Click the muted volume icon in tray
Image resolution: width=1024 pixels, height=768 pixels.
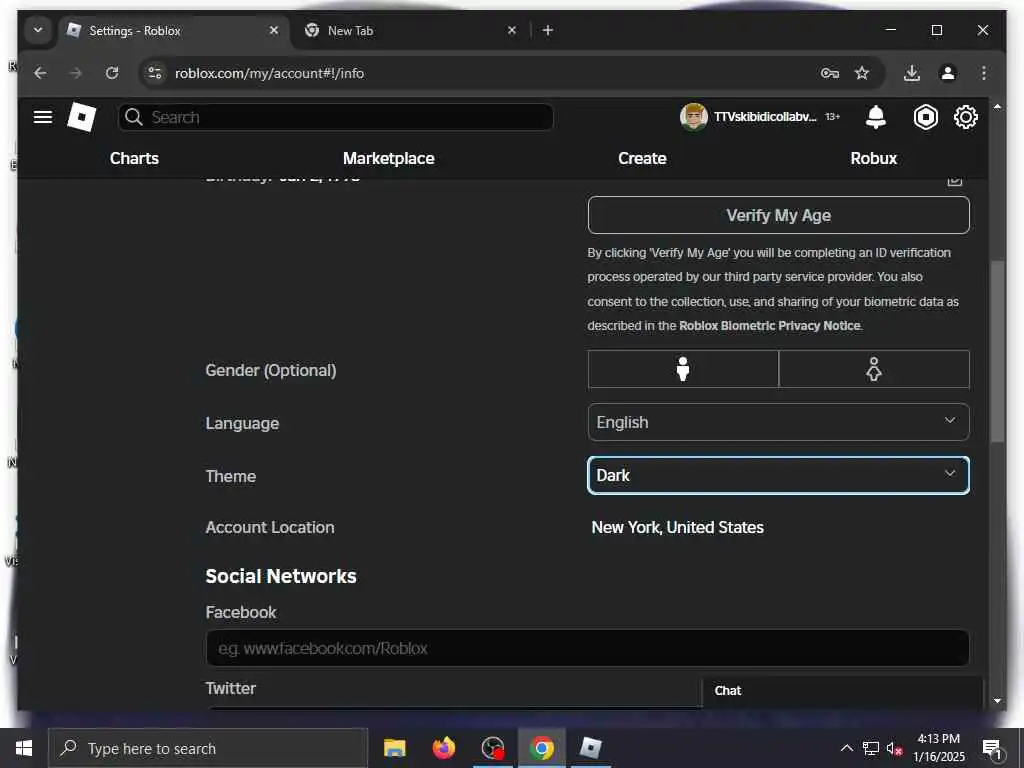[894, 748]
